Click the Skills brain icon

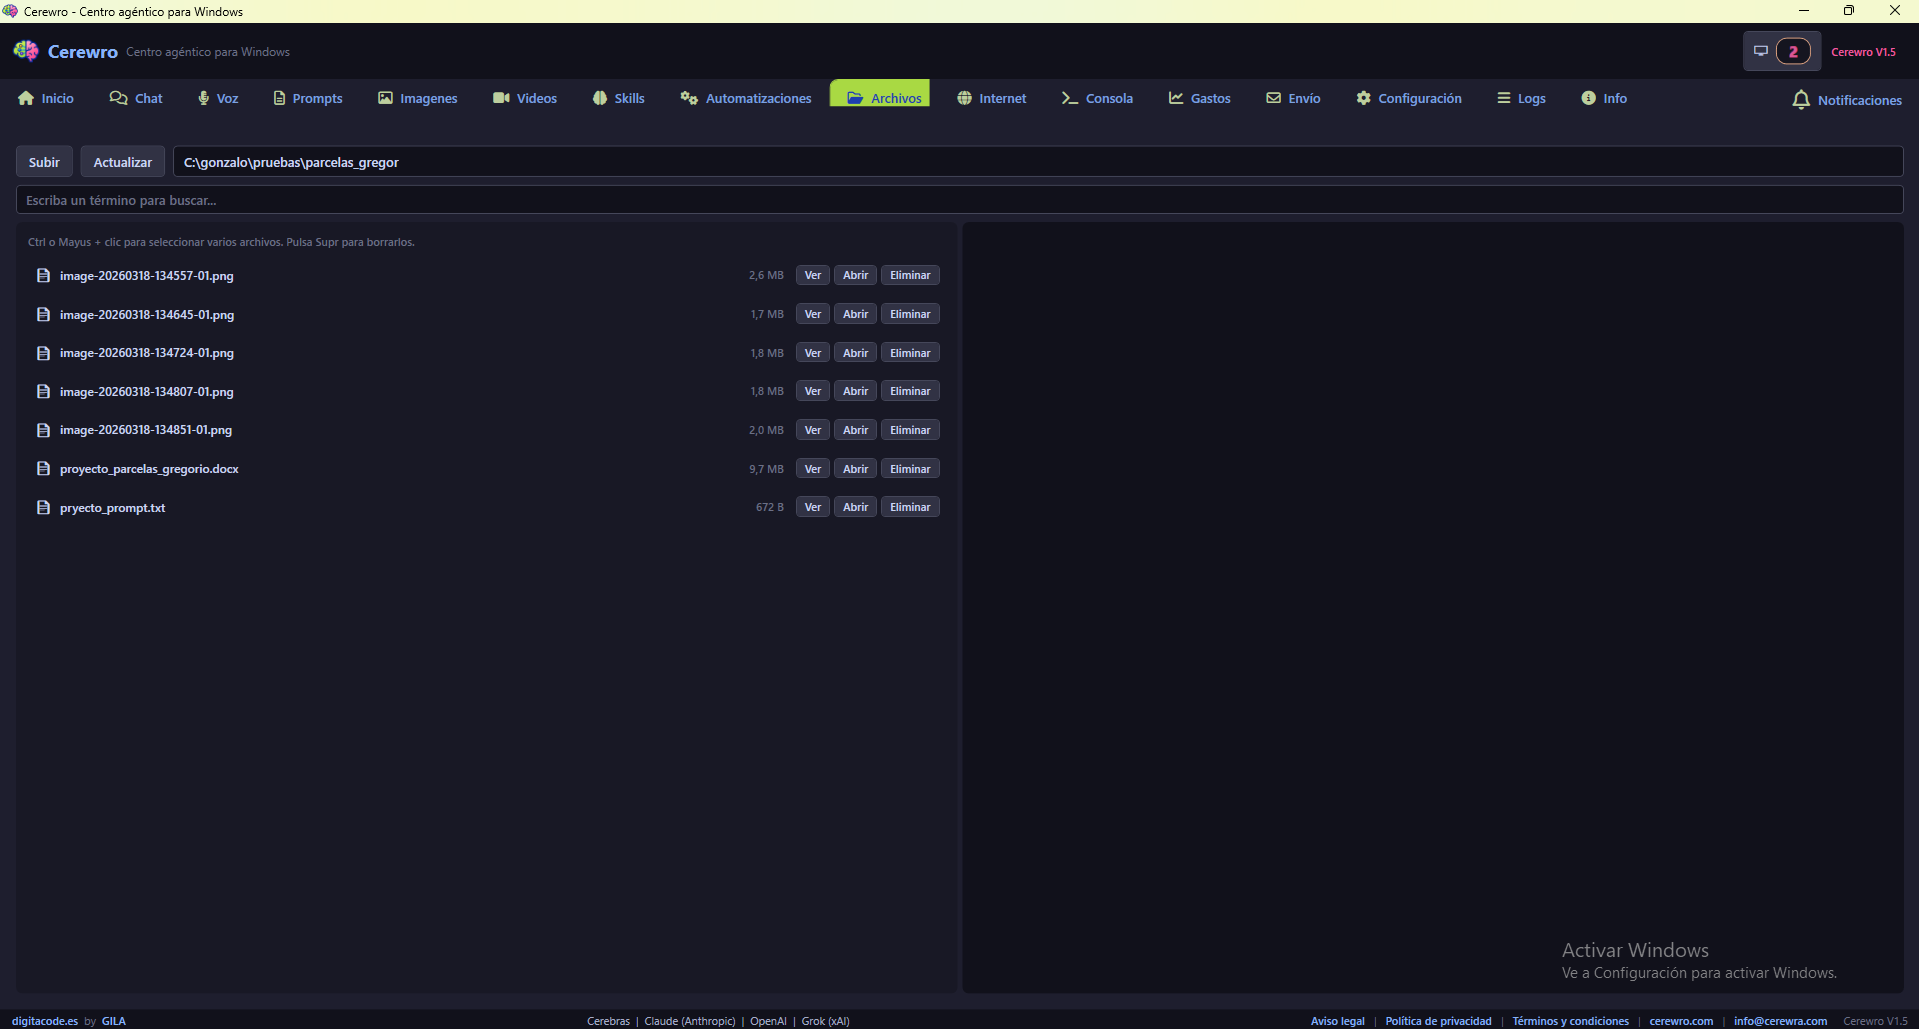tap(600, 98)
